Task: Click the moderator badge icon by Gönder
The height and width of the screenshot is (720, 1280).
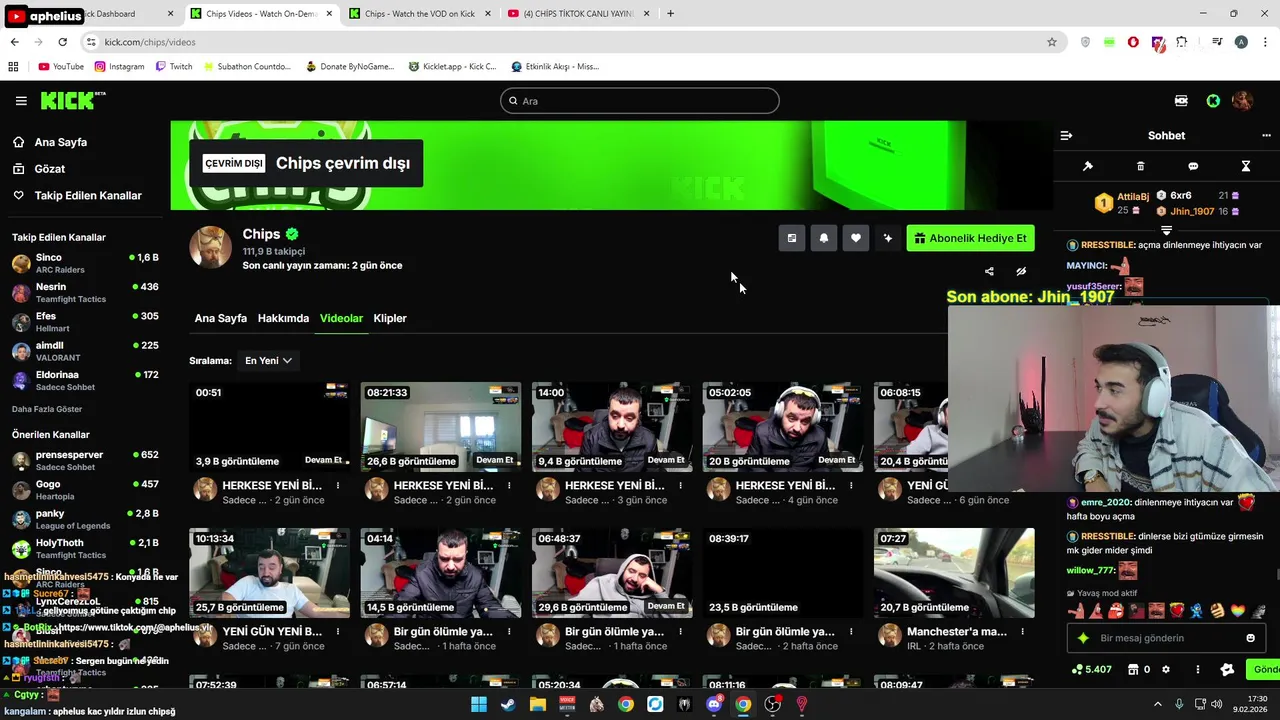Action: 1228,669
